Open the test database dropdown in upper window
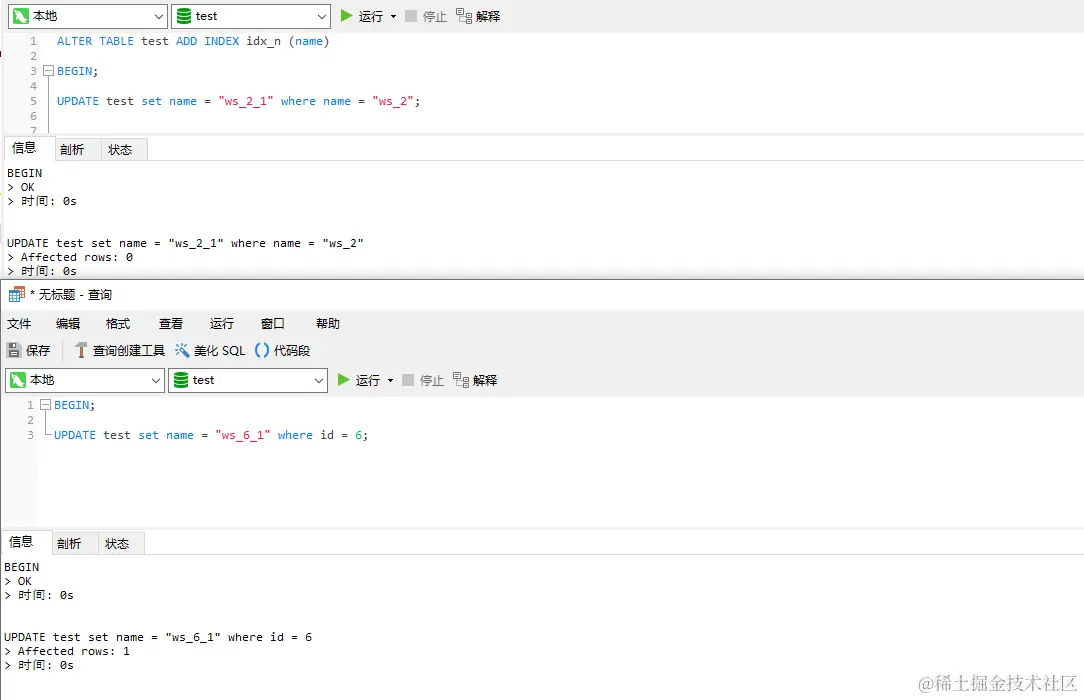This screenshot has width=1084, height=700. coord(250,16)
